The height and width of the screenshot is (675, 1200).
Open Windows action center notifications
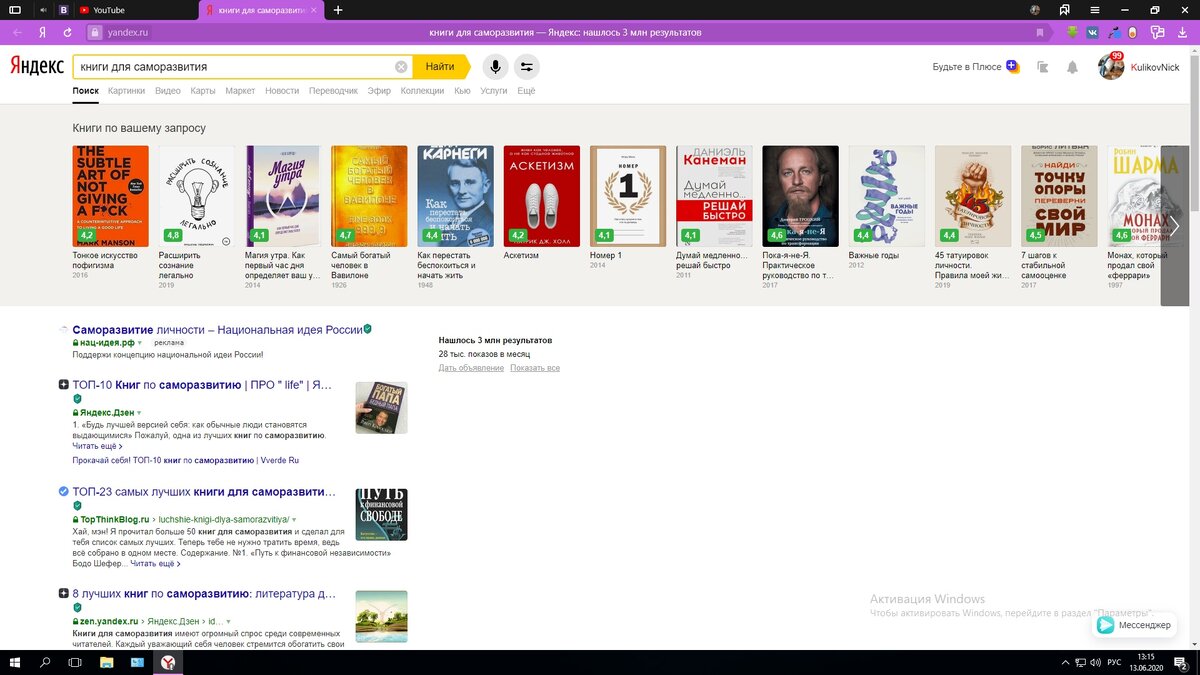pos(1183,663)
